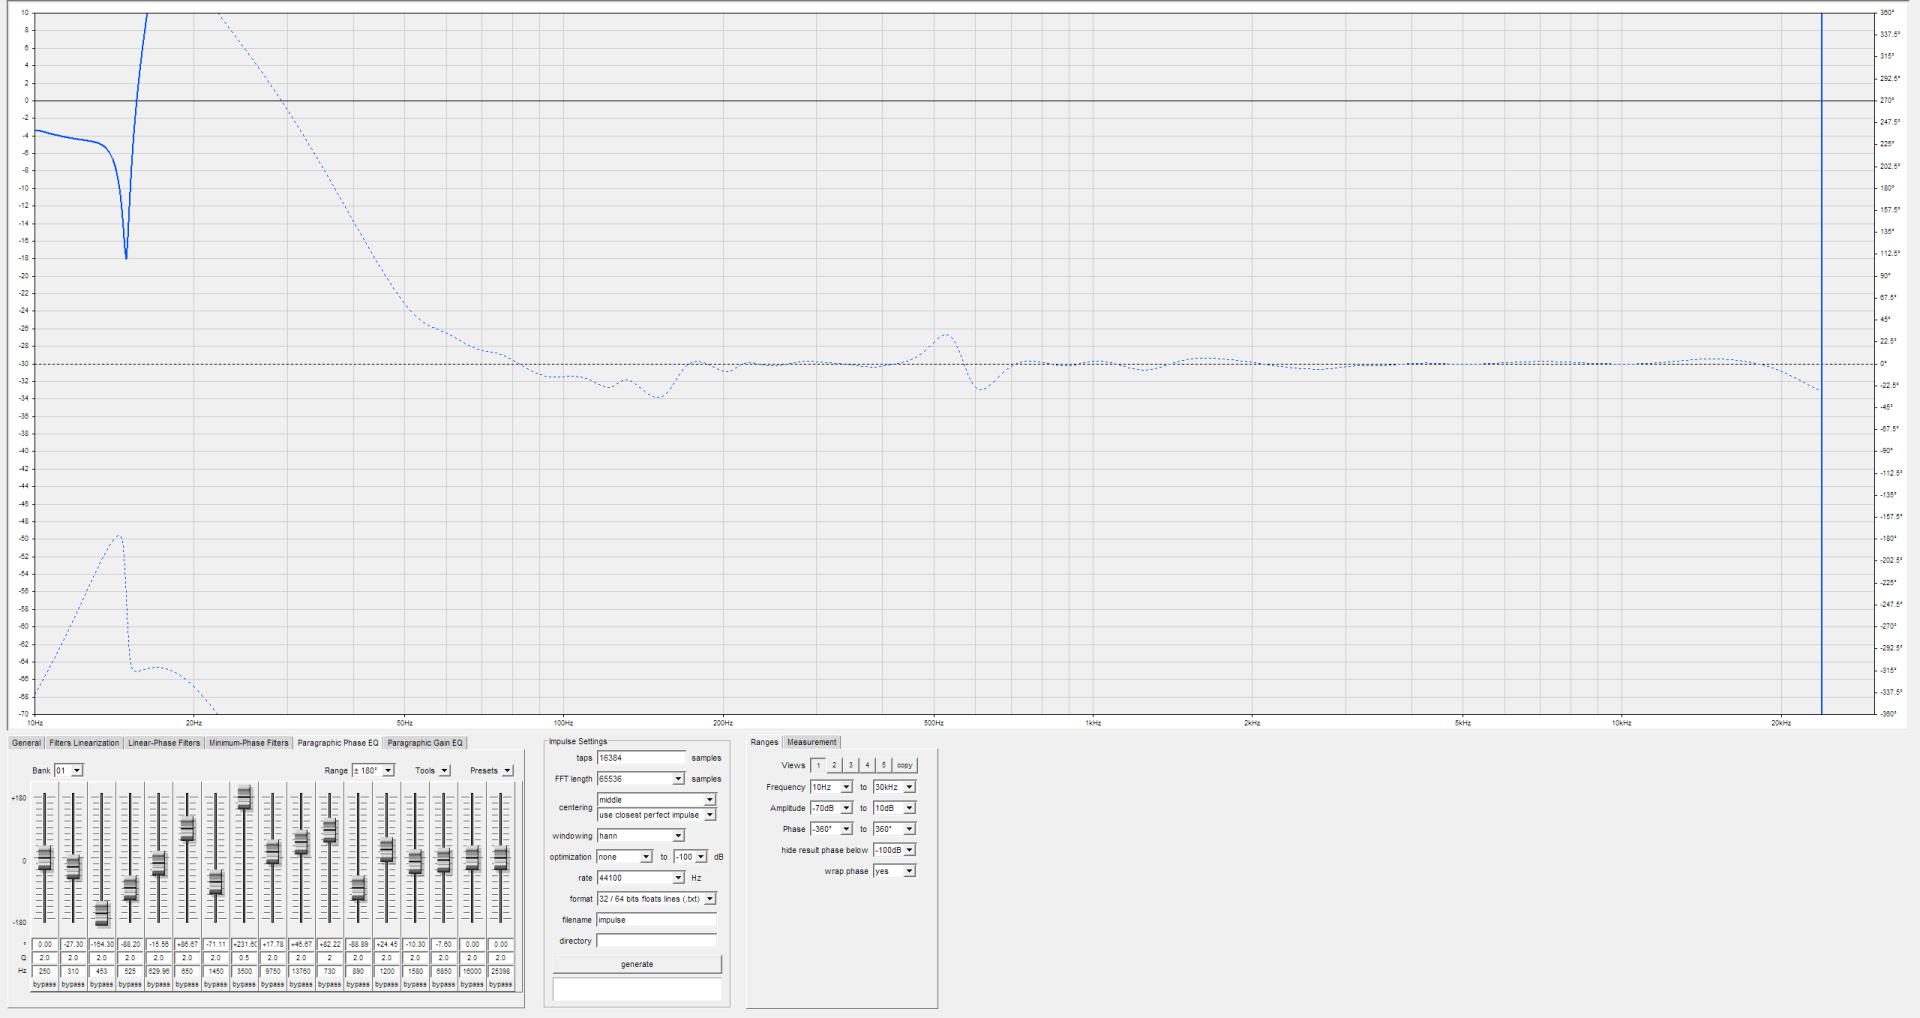Viewport: 1920px width, 1018px height.
Task: Click the copy button in Views
Action: [x=904, y=765]
